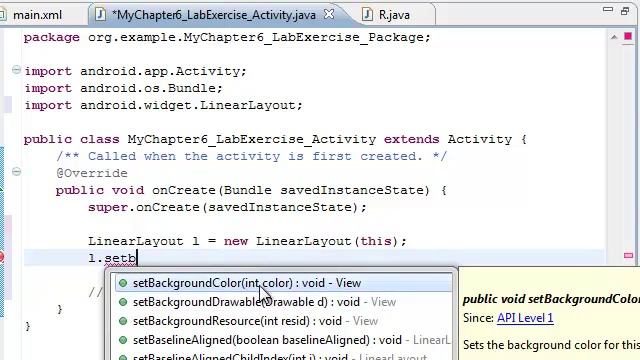This screenshot has height=360, width=640.
Task: Click the '@Override' annotation
Action: click(92, 173)
